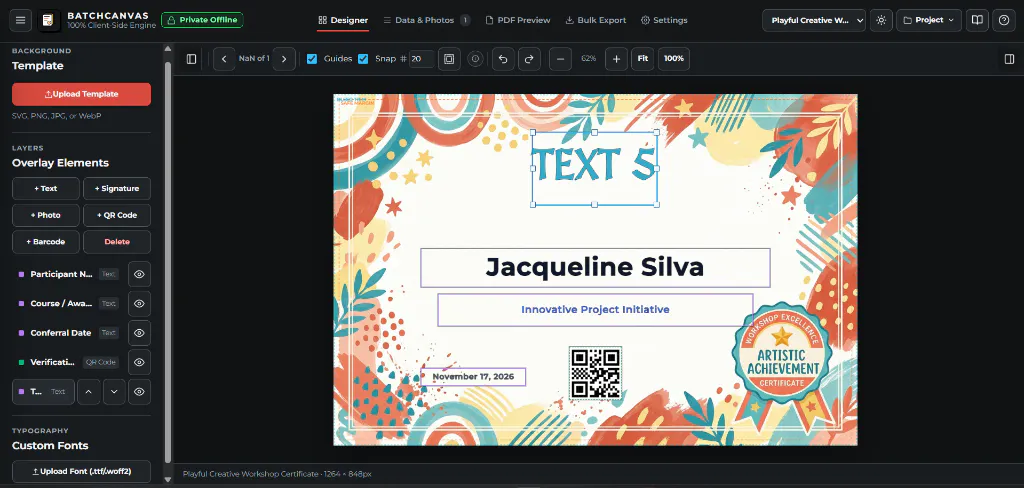Select the Innovative Project Initiative text box
The height and width of the screenshot is (488, 1024).
coord(595,310)
